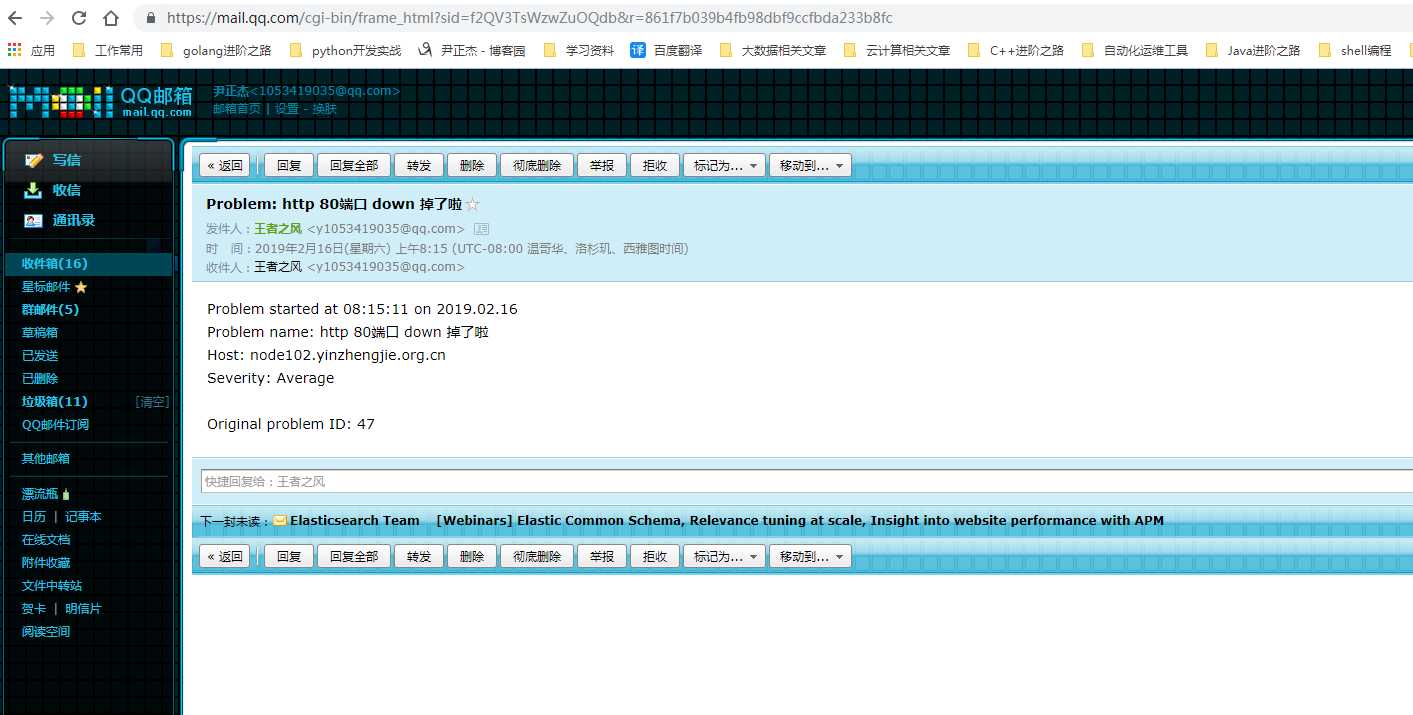Open 群邮件(5) folder
The image size is (1413, 715).
click(x=50, y=310)
